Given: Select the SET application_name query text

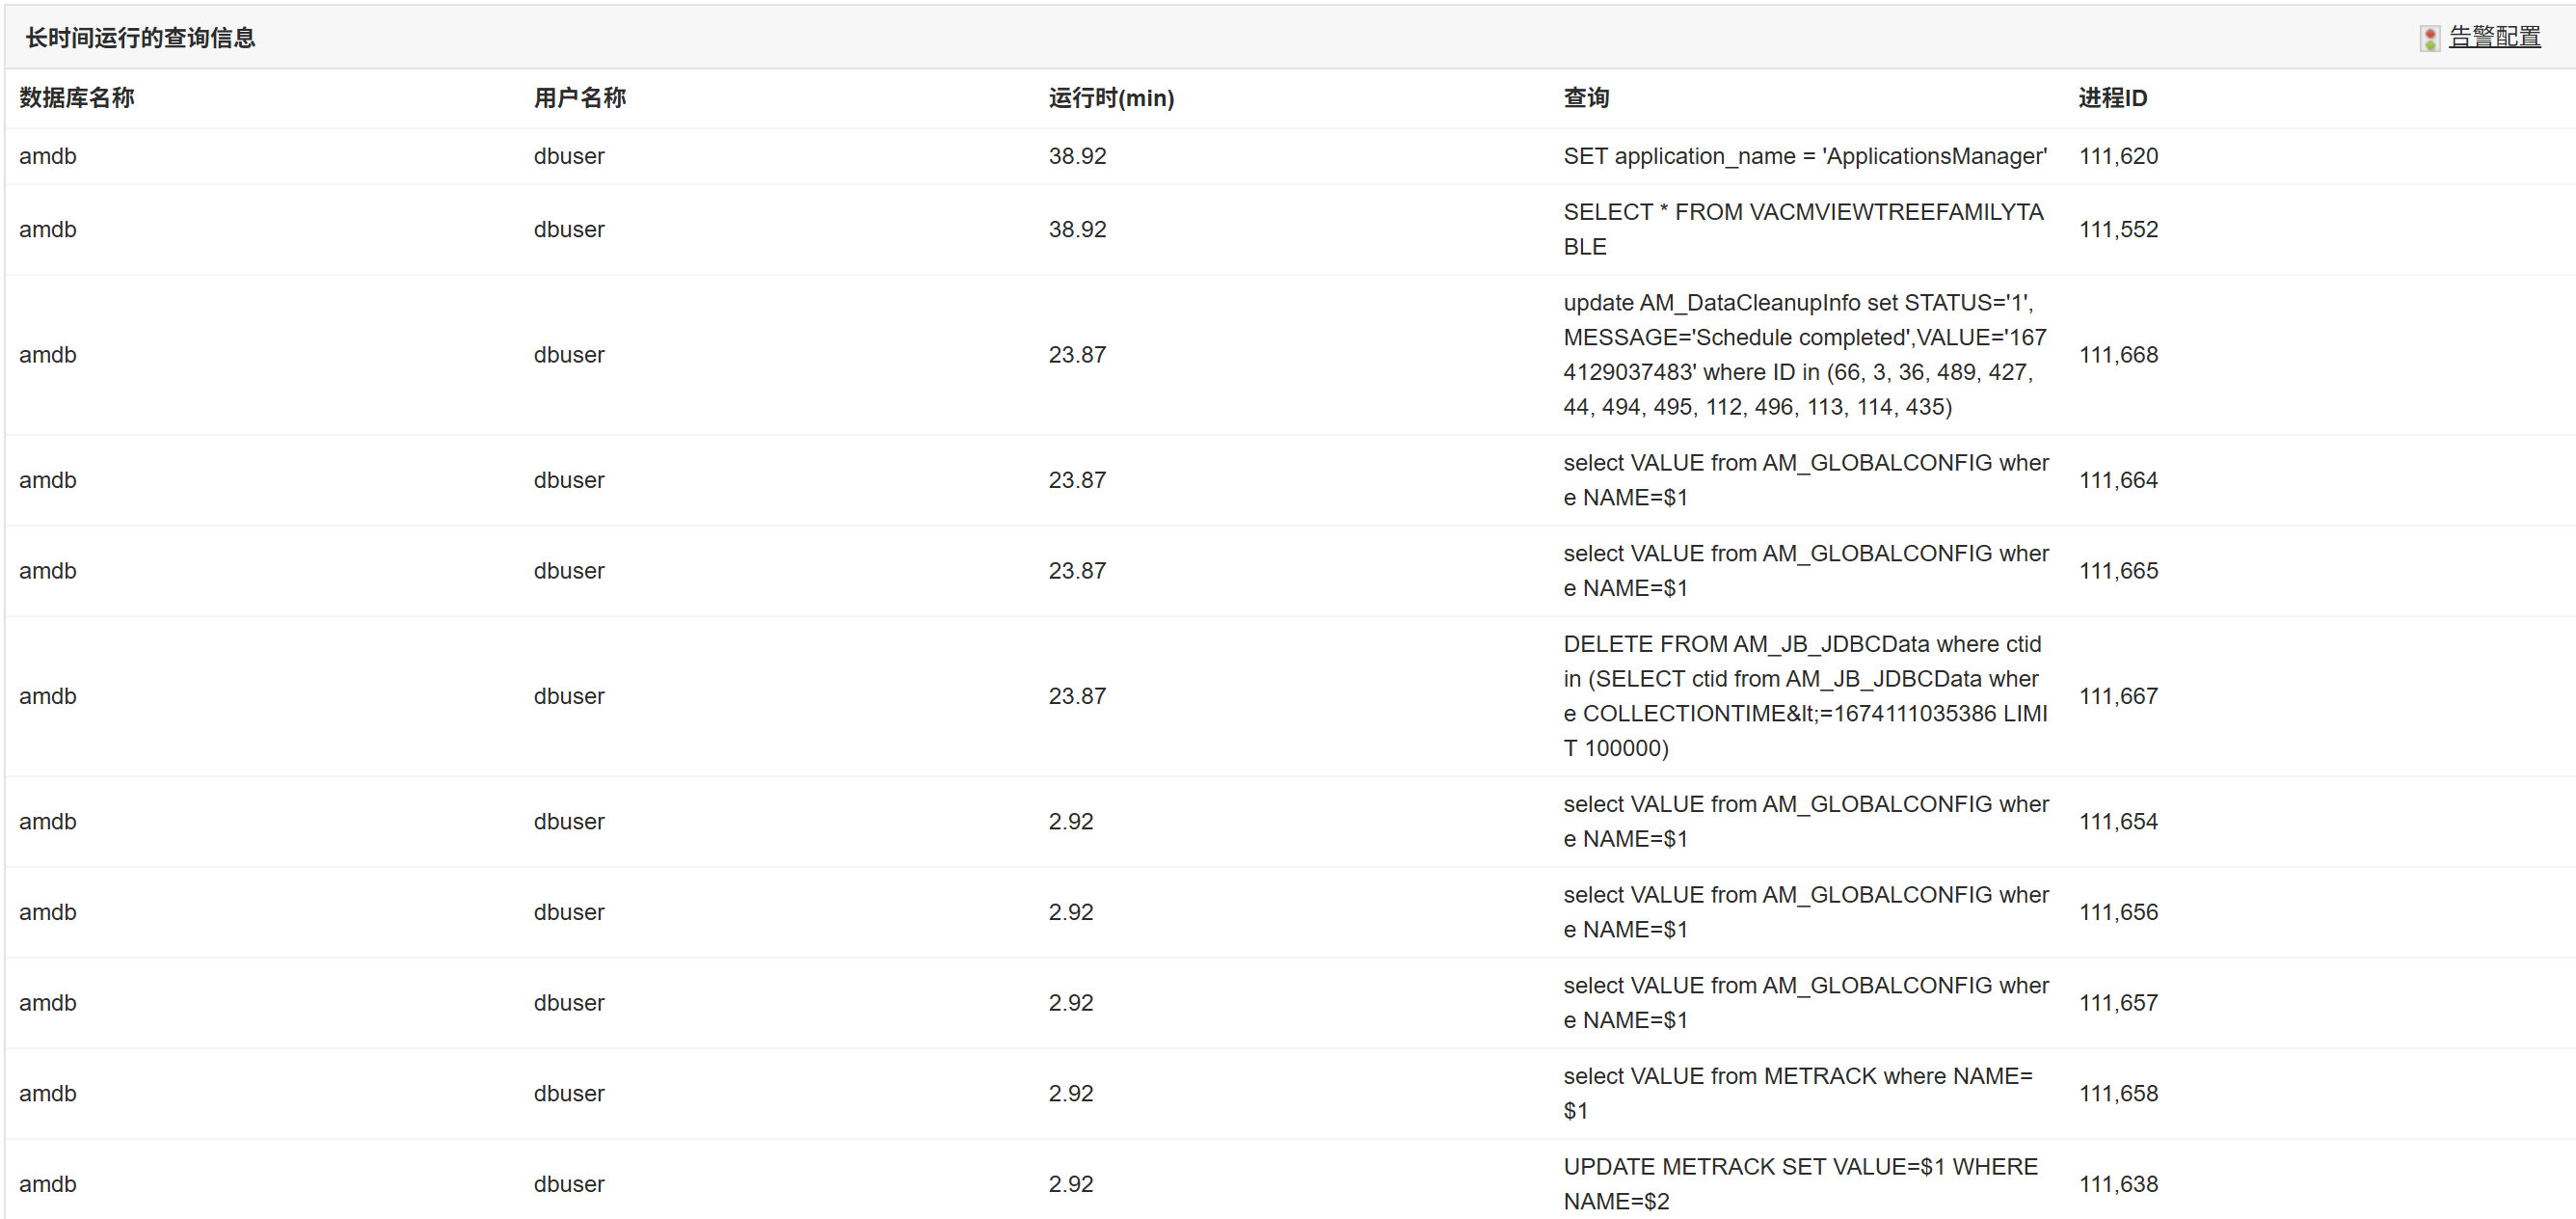Looking at the screenshot, I should pyautogui.click(x=1804, y=156).
